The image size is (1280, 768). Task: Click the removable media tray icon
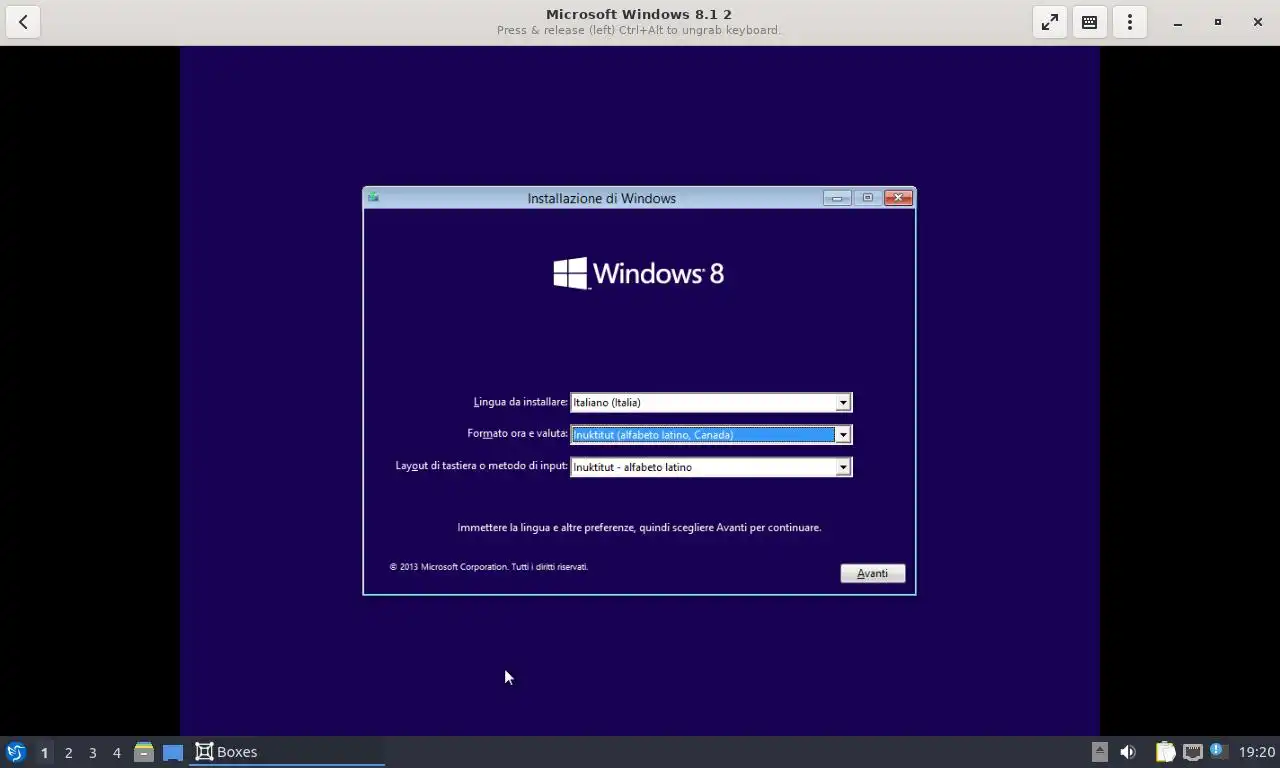(x=1099, y=752)
